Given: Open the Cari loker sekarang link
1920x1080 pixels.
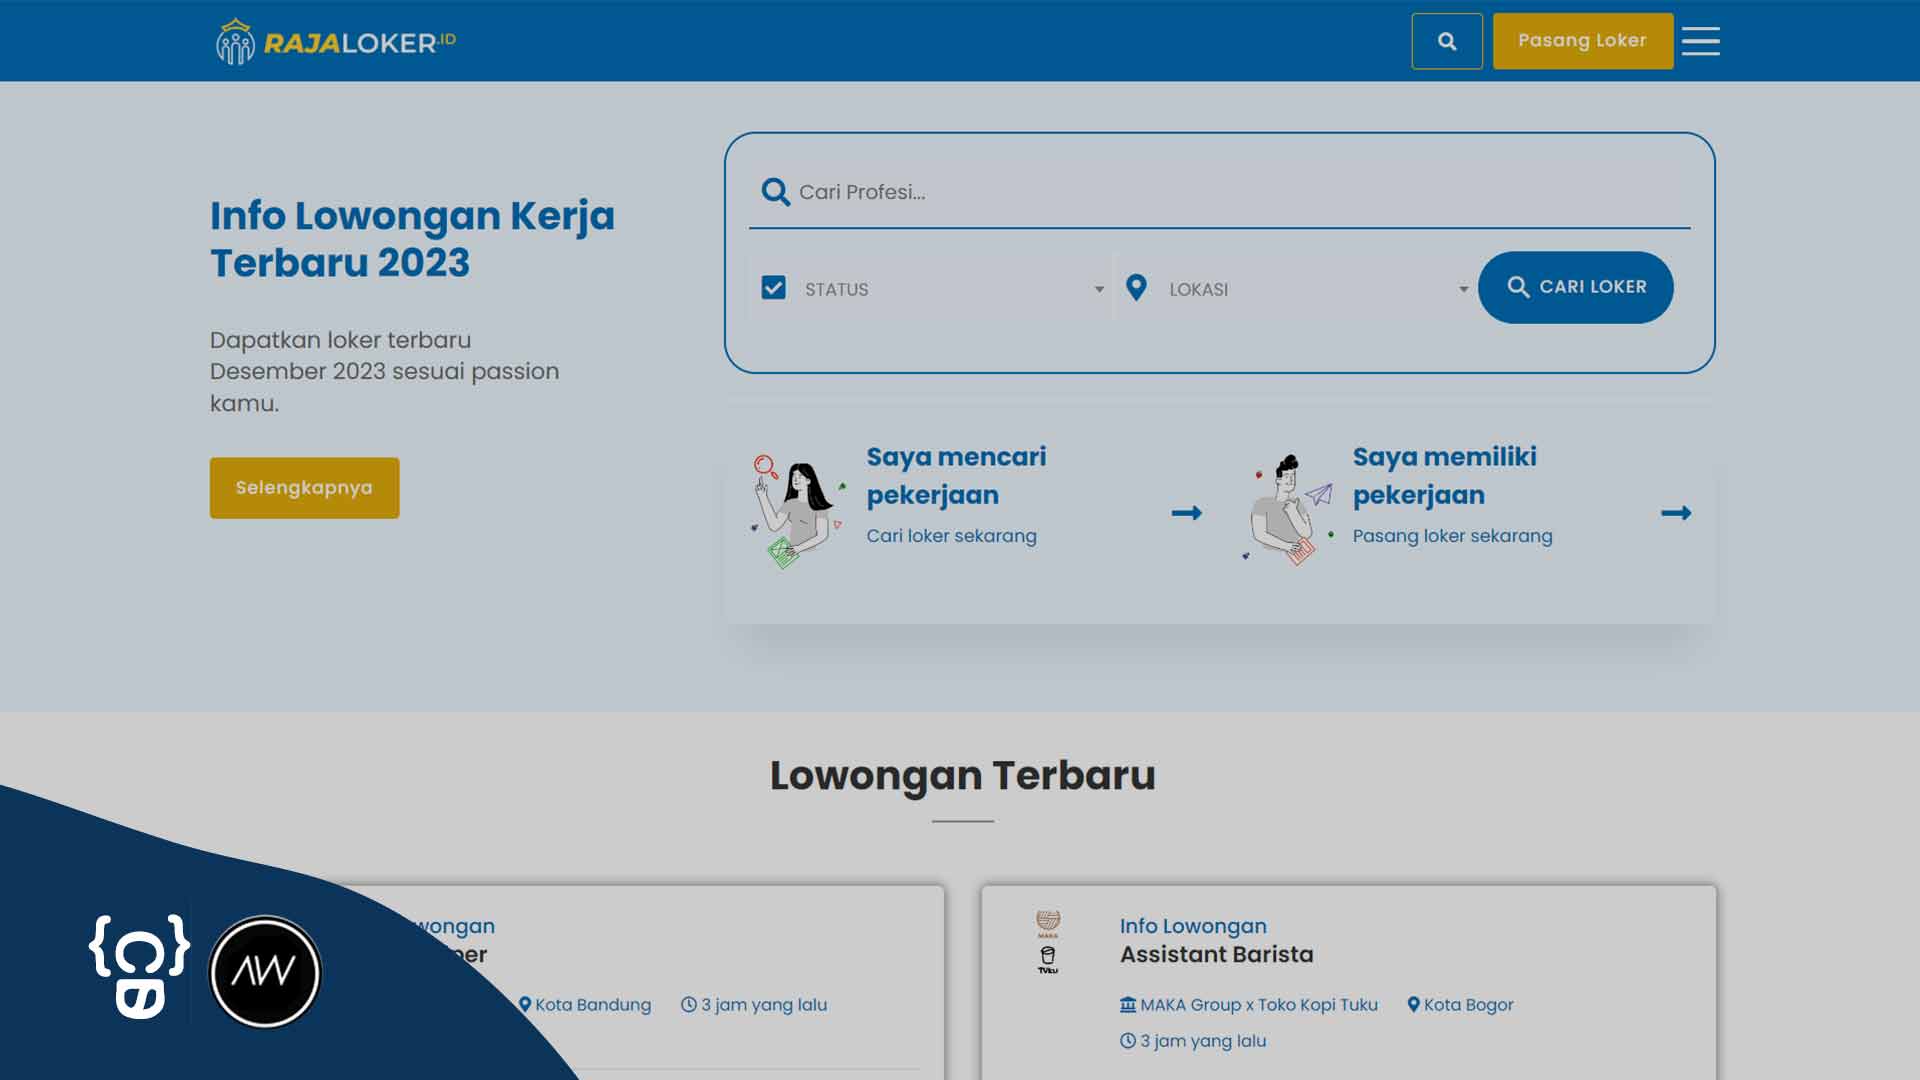Looking at the screenshot, I should pos(951,536).
